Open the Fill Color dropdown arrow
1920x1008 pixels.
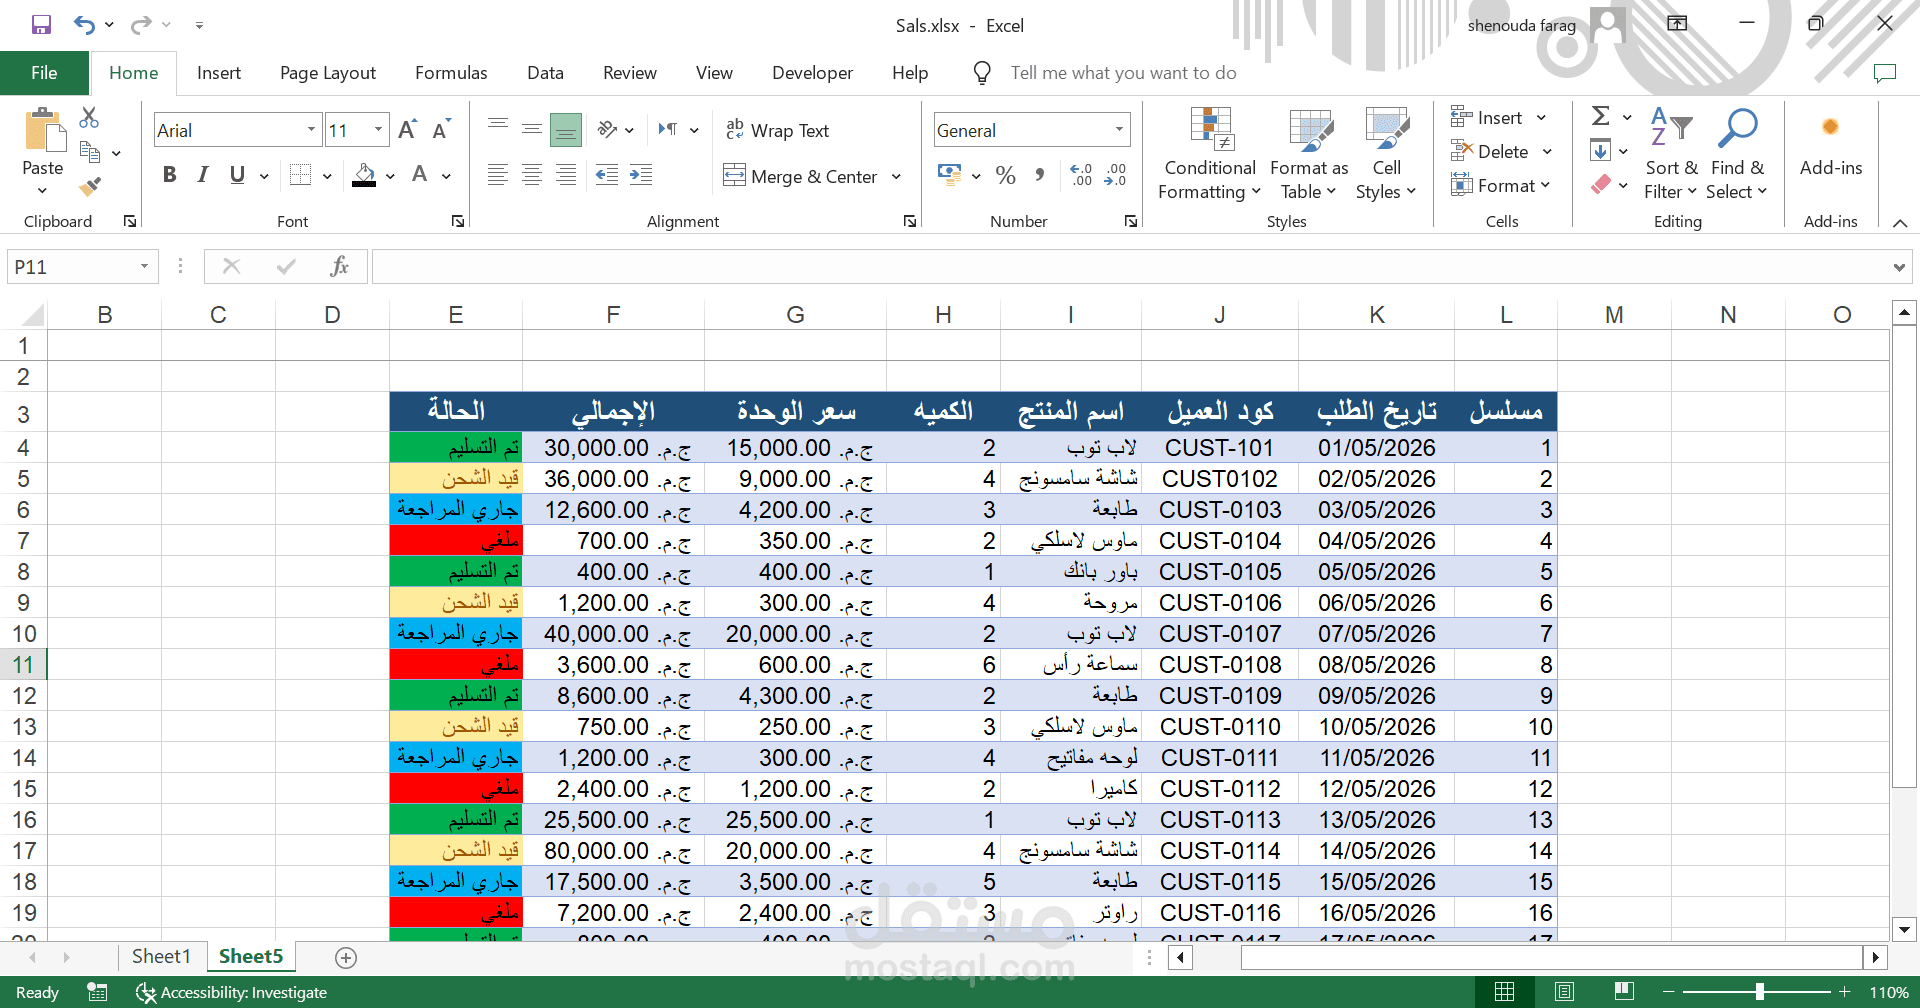click(390, 176)
